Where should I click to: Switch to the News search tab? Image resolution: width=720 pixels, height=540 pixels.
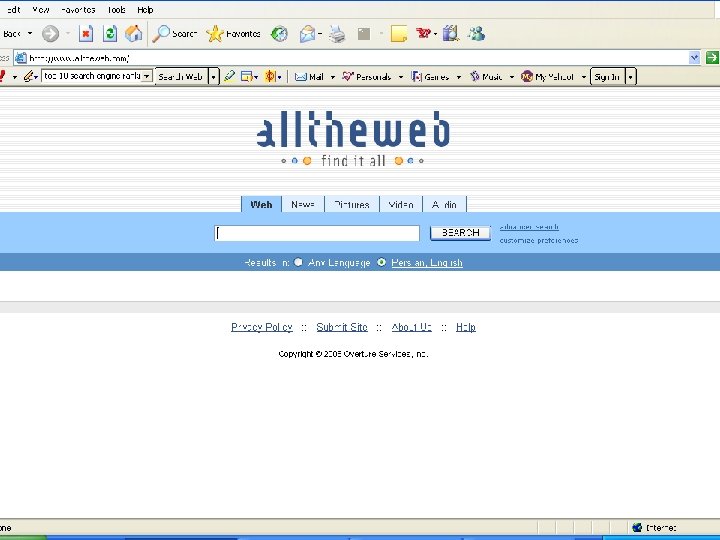pos(303,204)
